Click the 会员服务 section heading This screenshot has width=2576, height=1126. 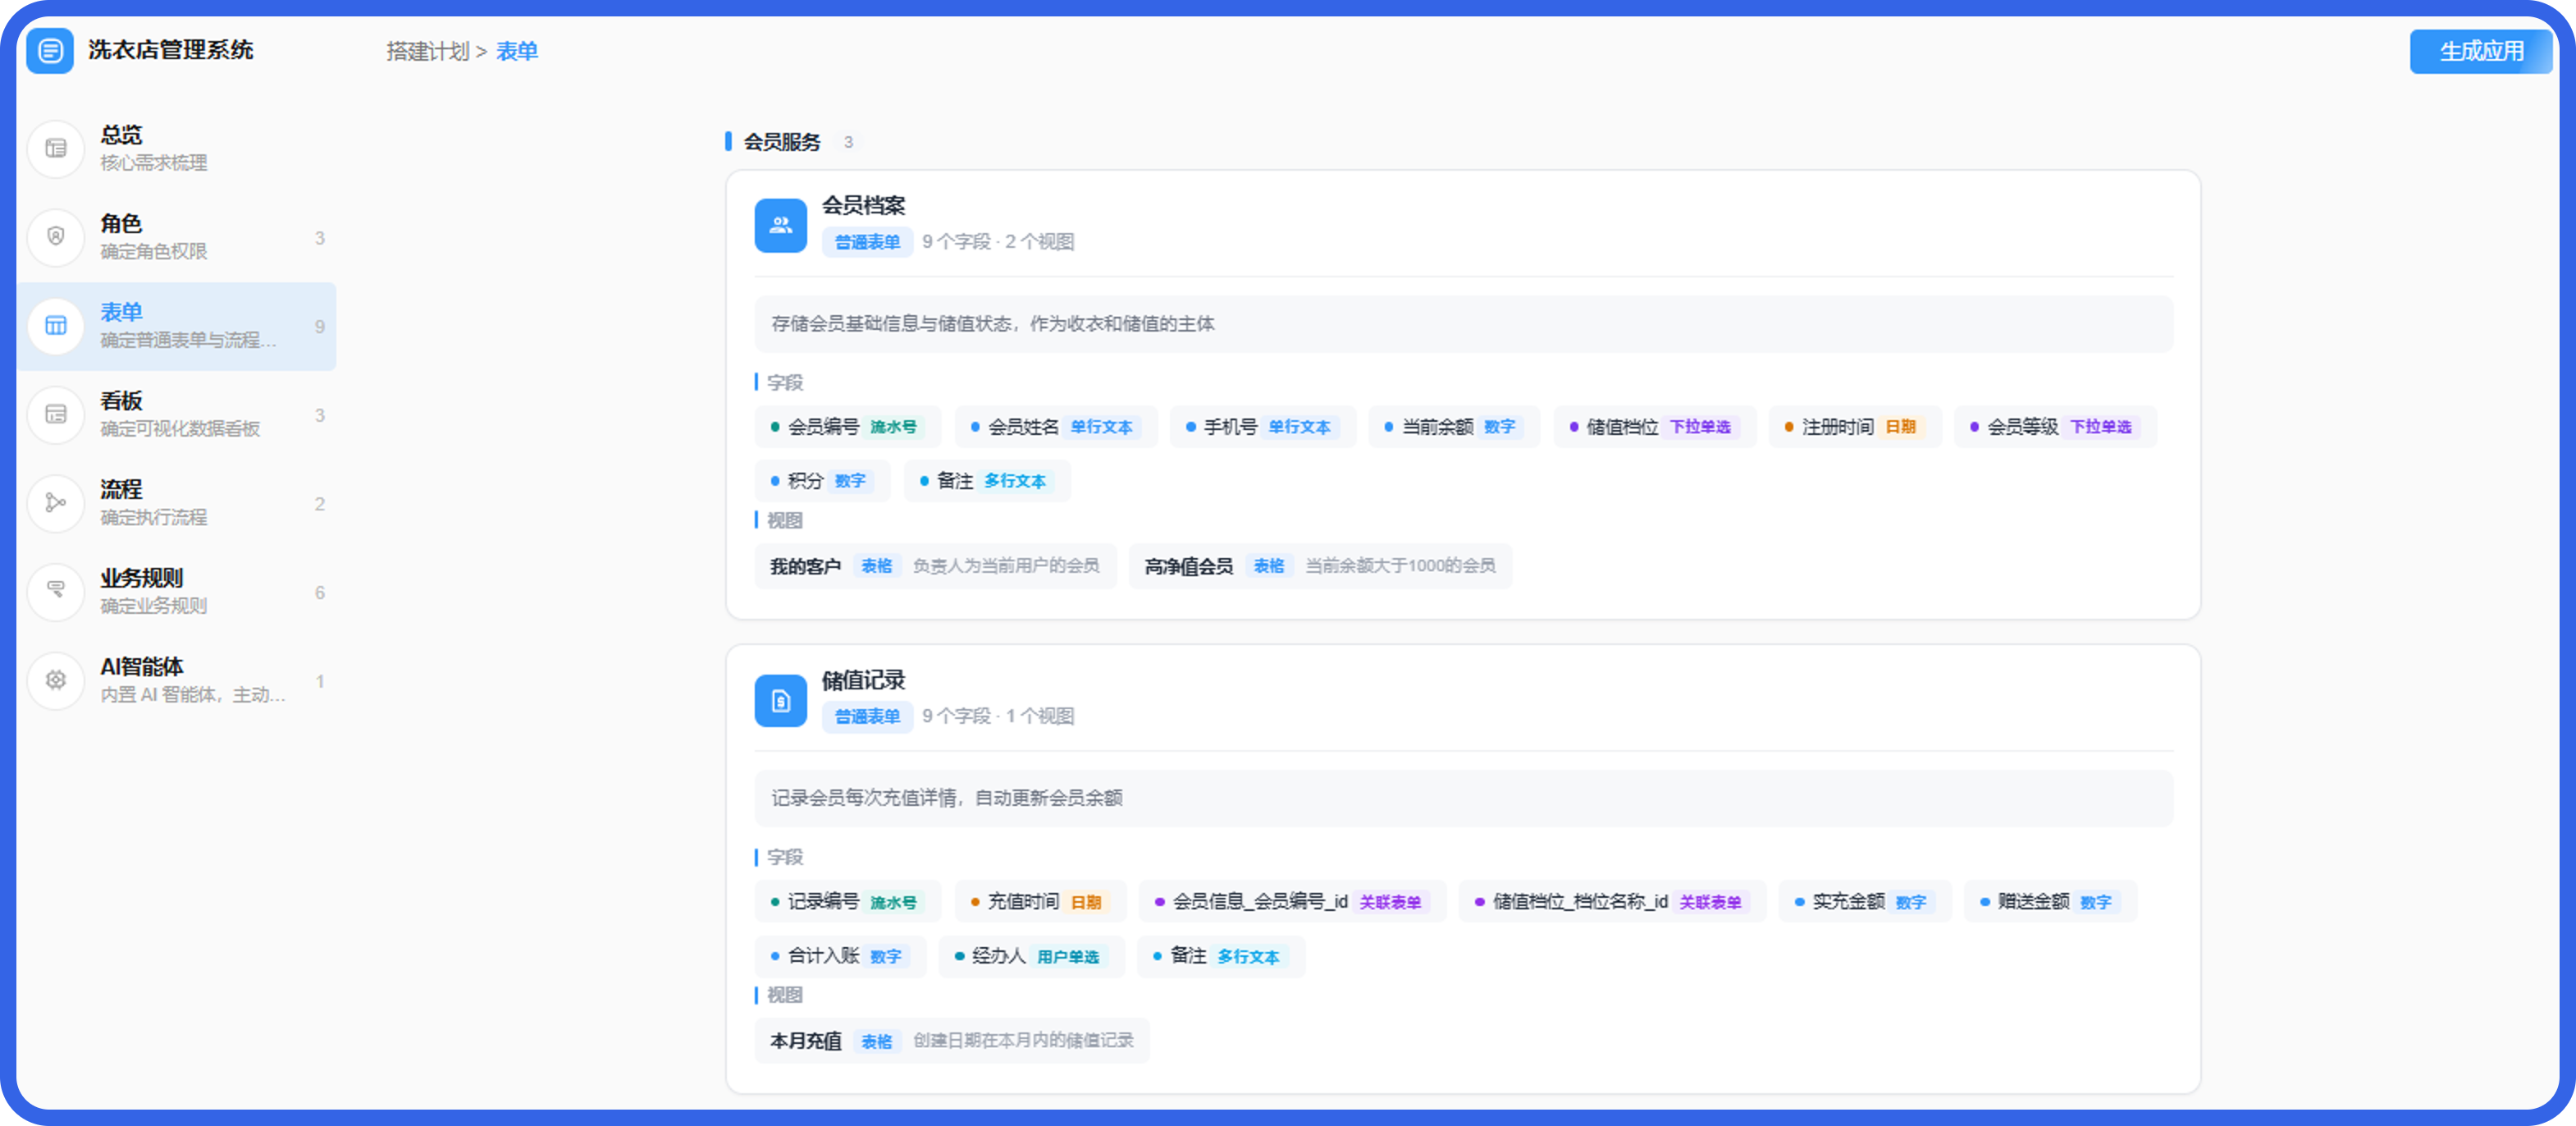(x=782, y=142)
